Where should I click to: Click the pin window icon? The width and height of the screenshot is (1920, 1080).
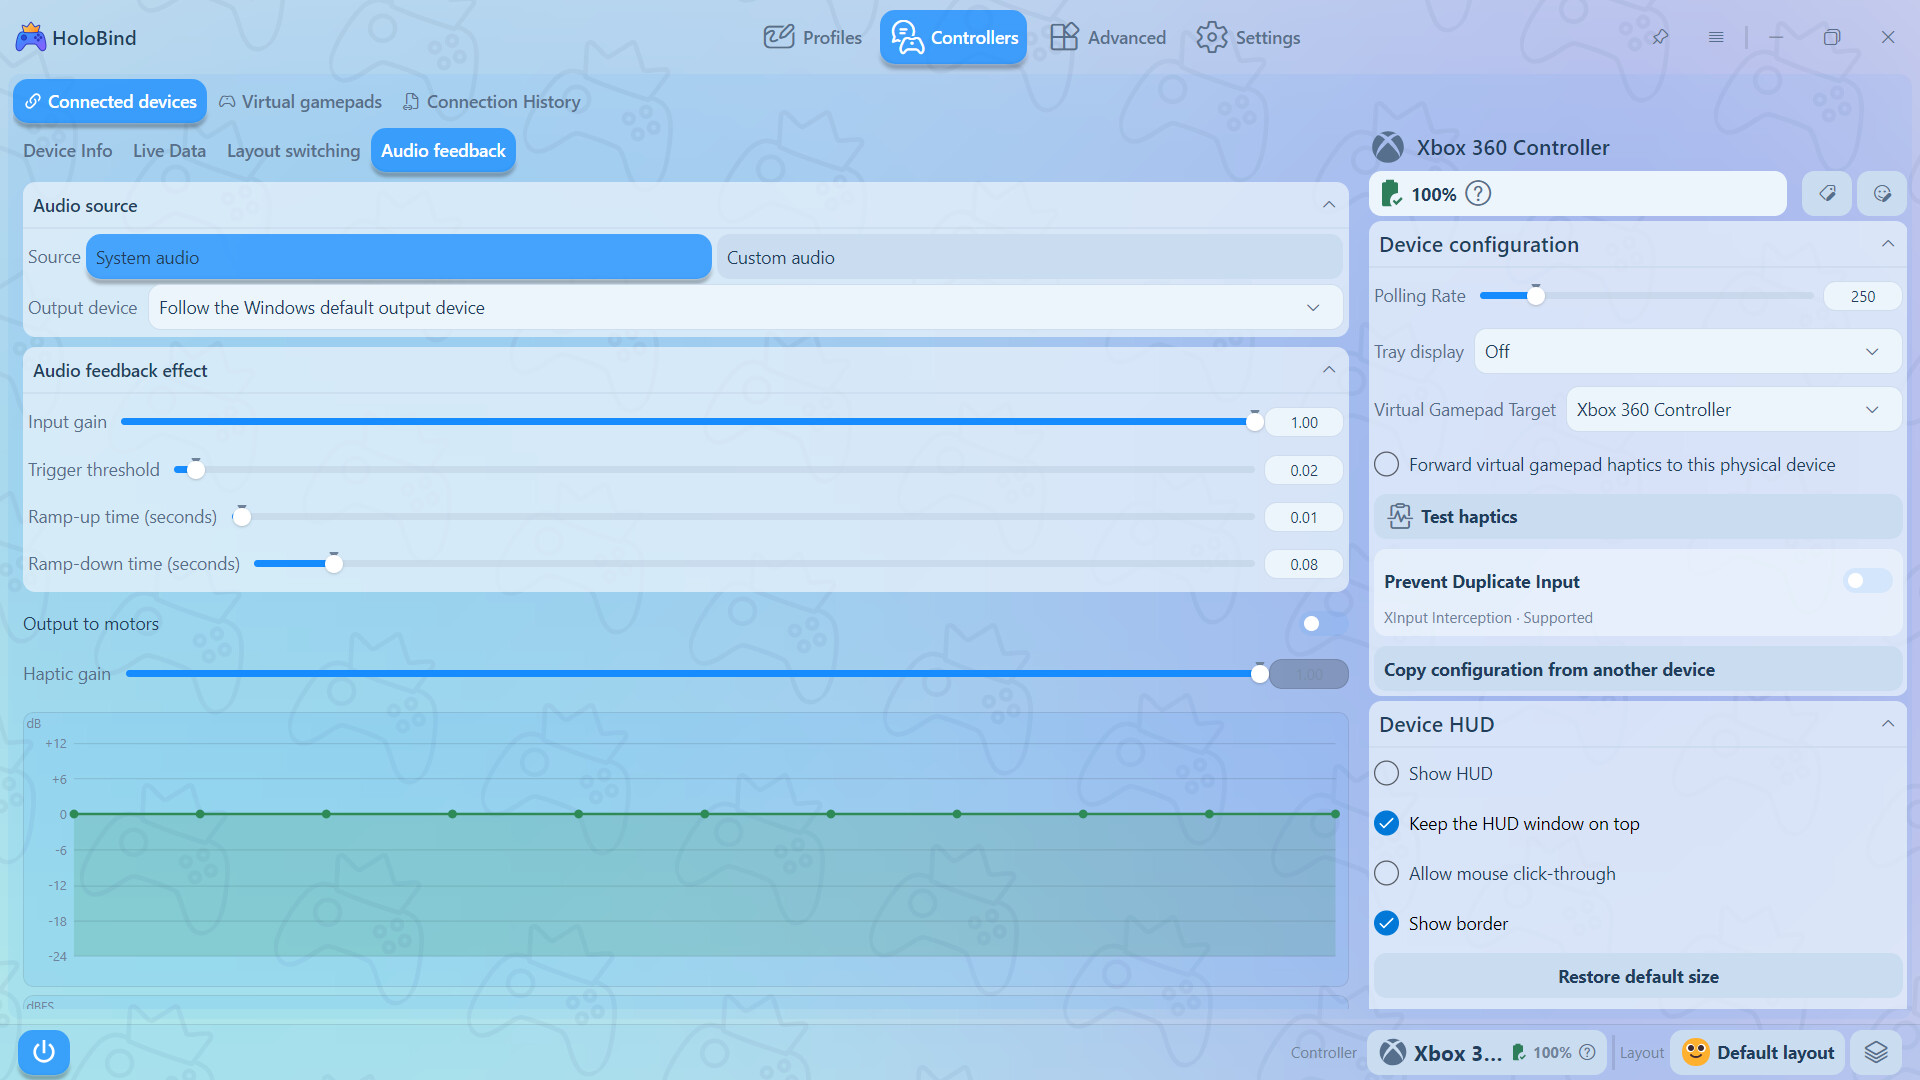tap(1660, 37)
